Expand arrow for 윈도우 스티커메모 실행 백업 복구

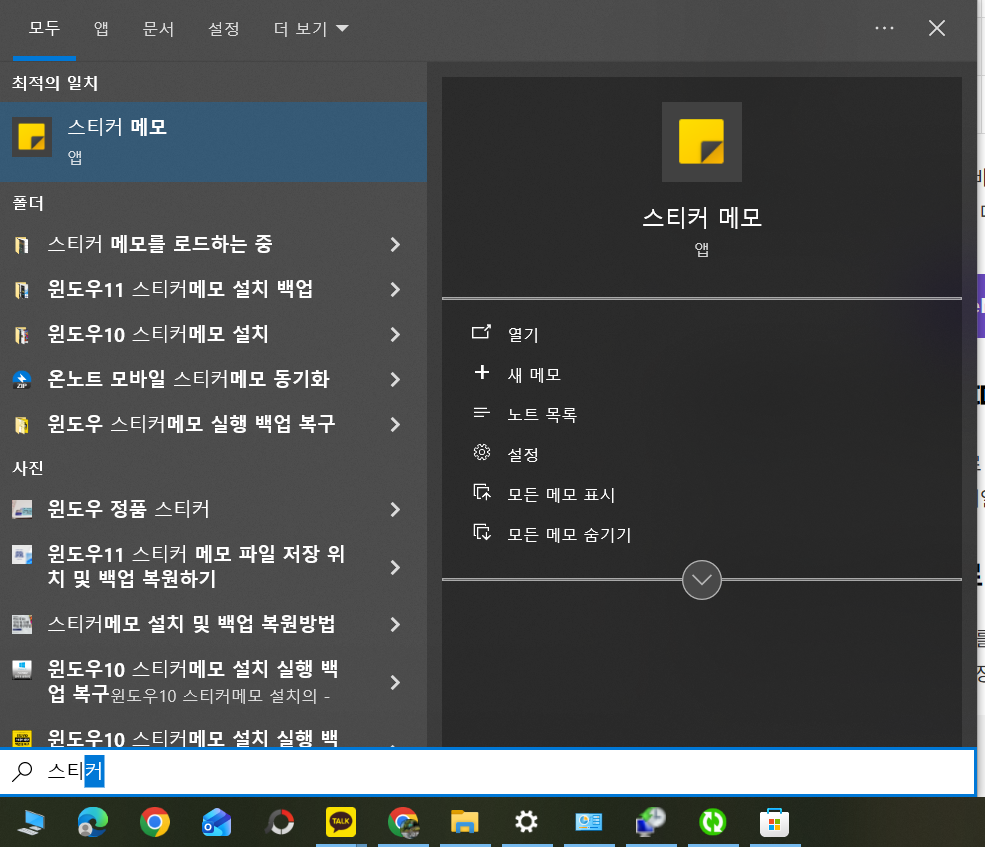pyautogui.click(x=395, y=425)
